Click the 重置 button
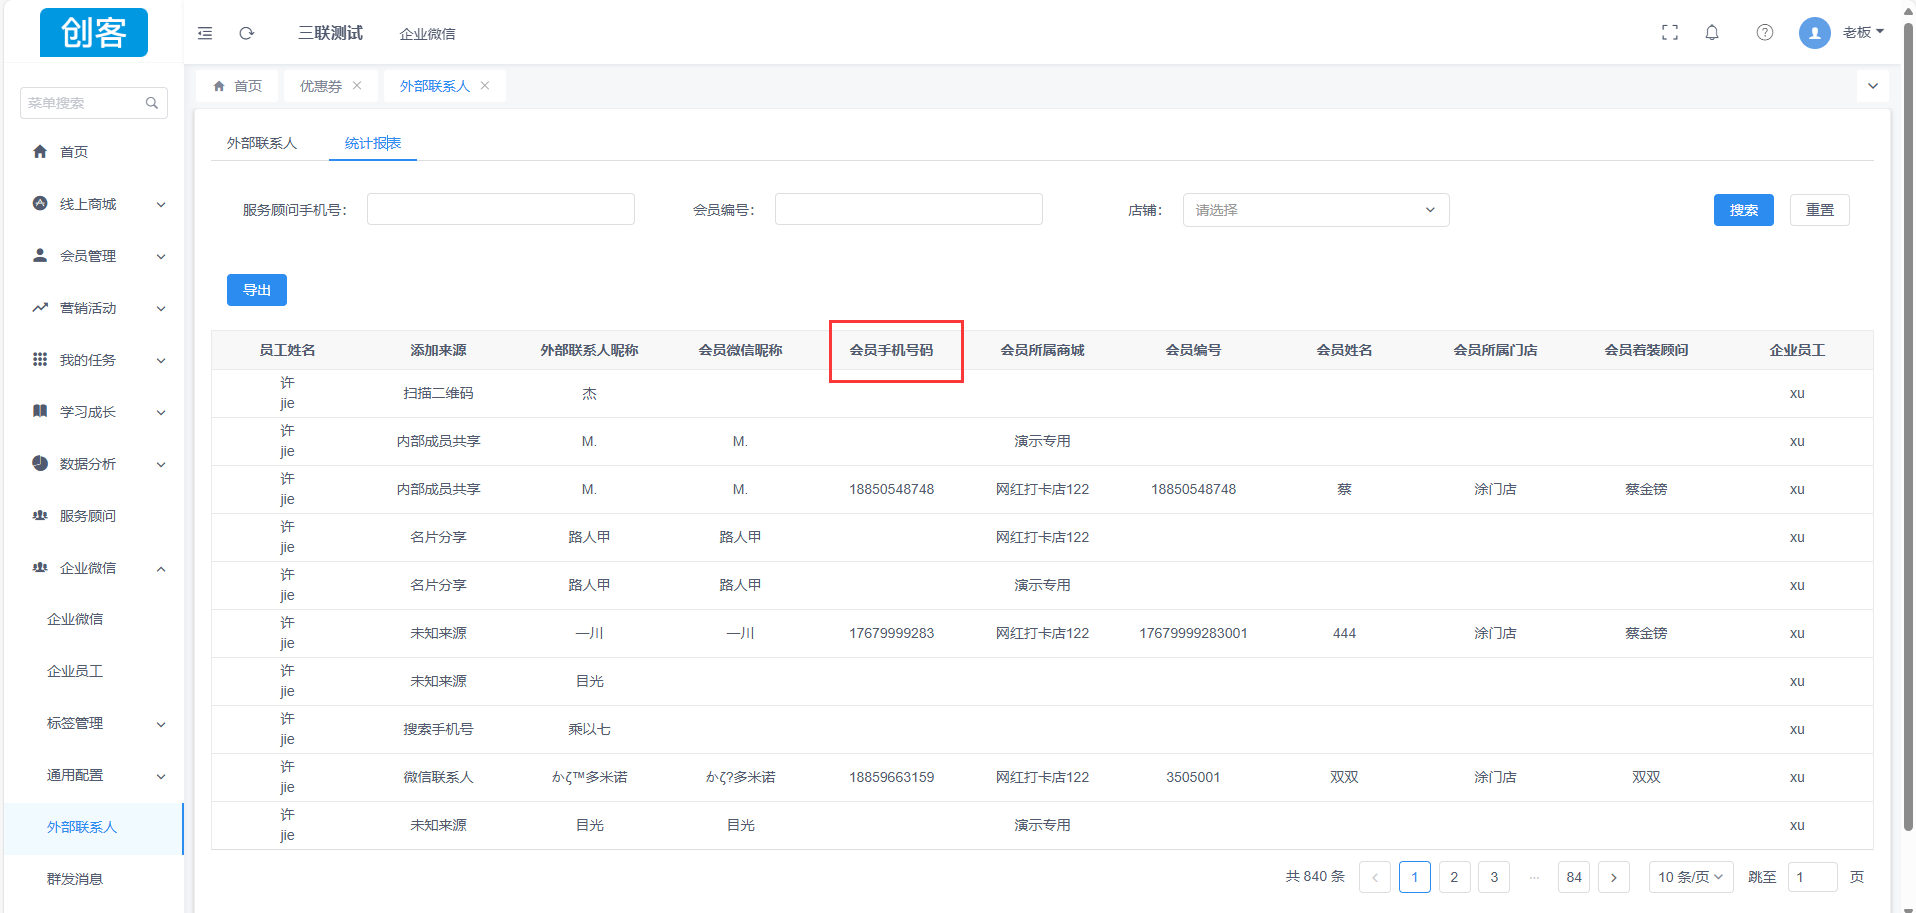The height and width of the screenshot is (913, 1916). pyautogui.click(x=1820, y=210)
